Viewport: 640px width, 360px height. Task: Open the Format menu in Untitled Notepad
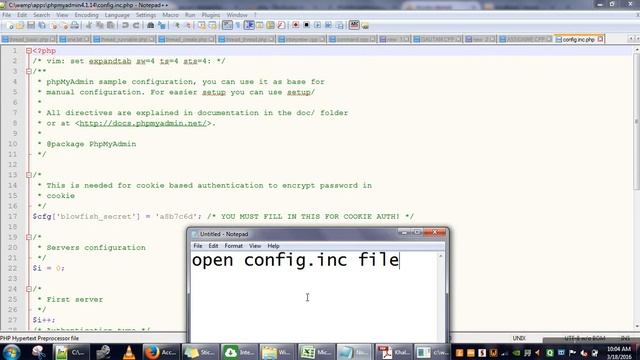click(x=233, y=246)
